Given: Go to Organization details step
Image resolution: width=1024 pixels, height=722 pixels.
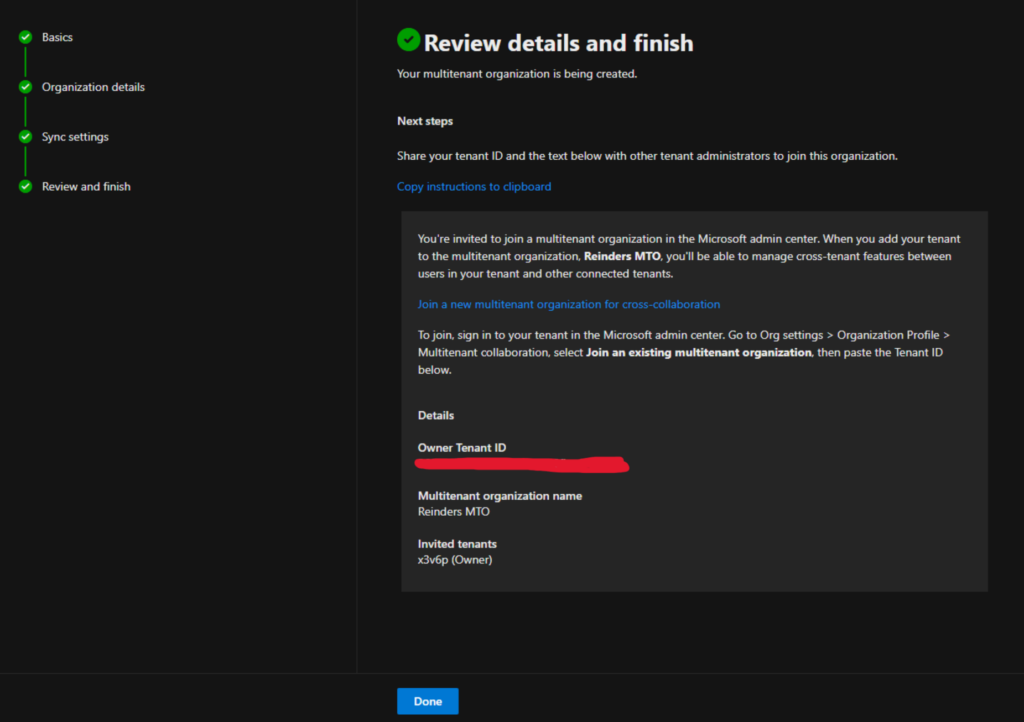Looking at the screenshot, I should tap(93, 87).
